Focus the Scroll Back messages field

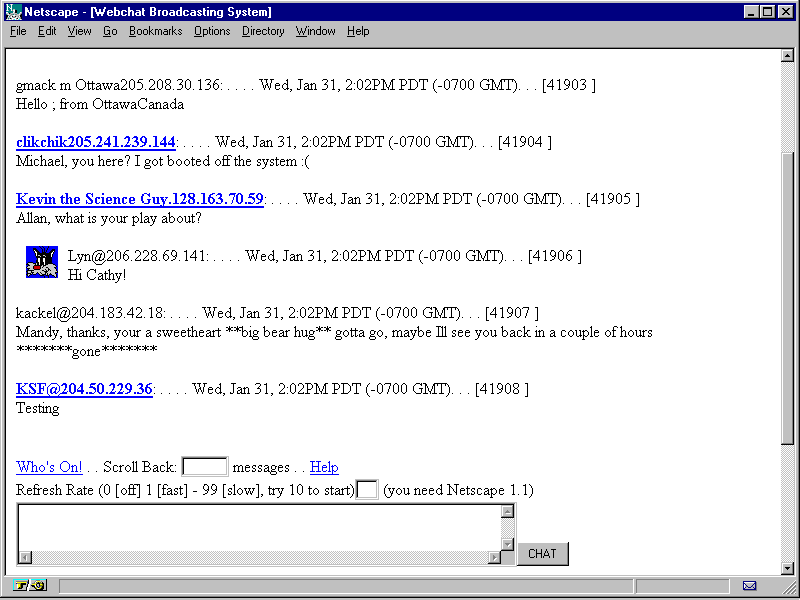204,467
